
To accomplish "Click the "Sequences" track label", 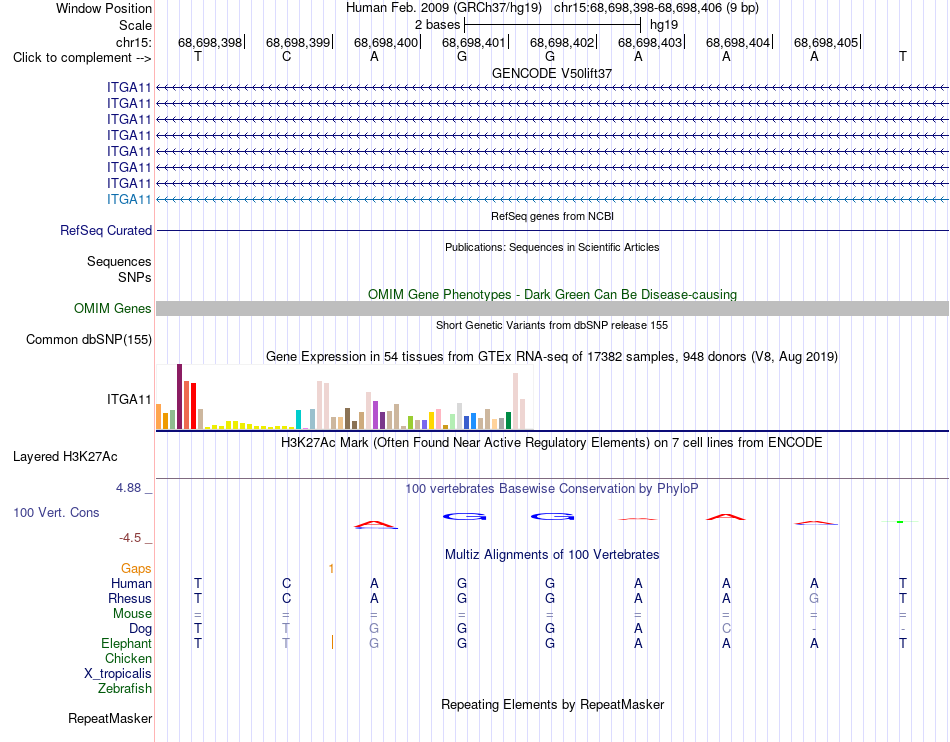I will click(x=119, y=261).
